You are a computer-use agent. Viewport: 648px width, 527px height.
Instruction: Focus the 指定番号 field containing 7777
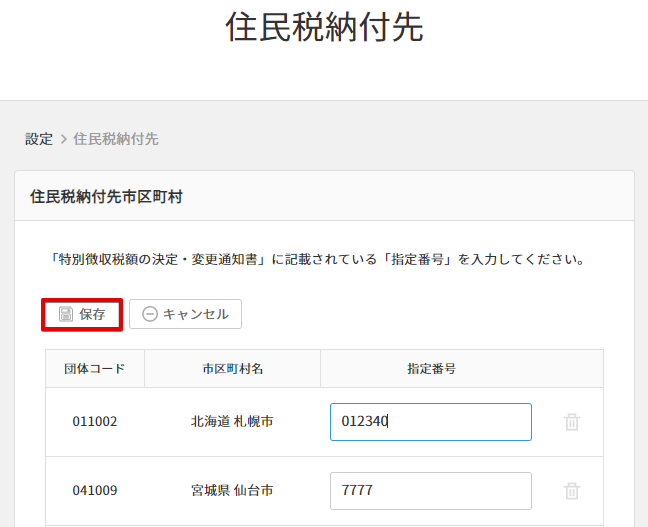coord(430,491)
